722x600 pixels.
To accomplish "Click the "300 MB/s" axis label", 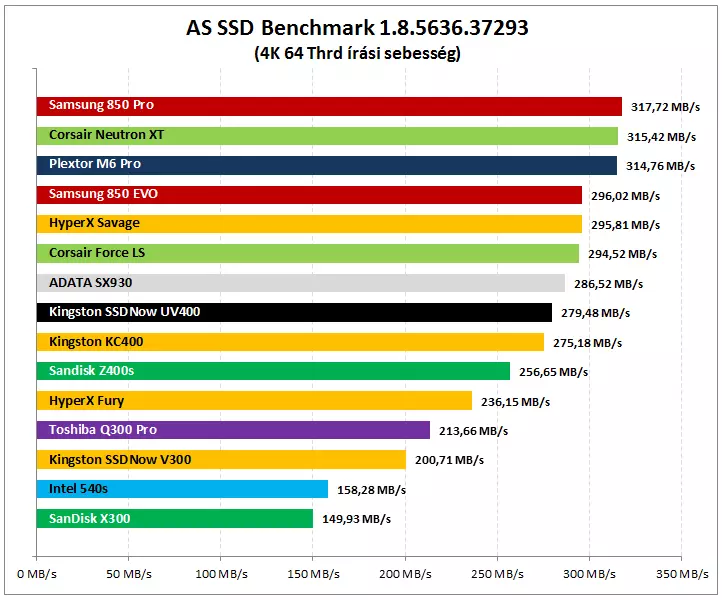I will pyautogui.click(x=589, y=574).
